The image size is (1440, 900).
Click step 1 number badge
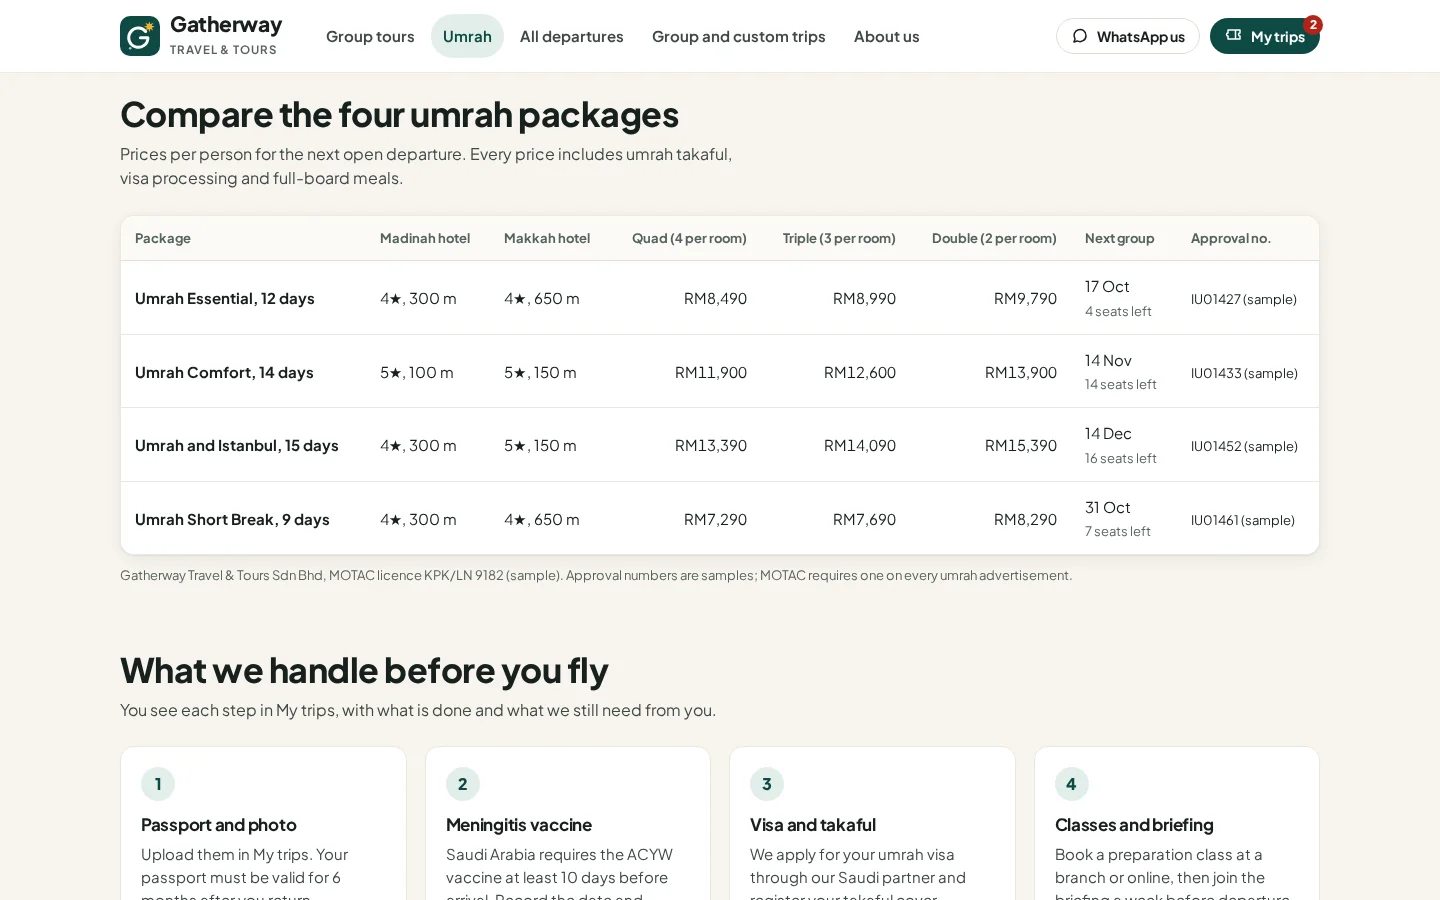(158, 784)
